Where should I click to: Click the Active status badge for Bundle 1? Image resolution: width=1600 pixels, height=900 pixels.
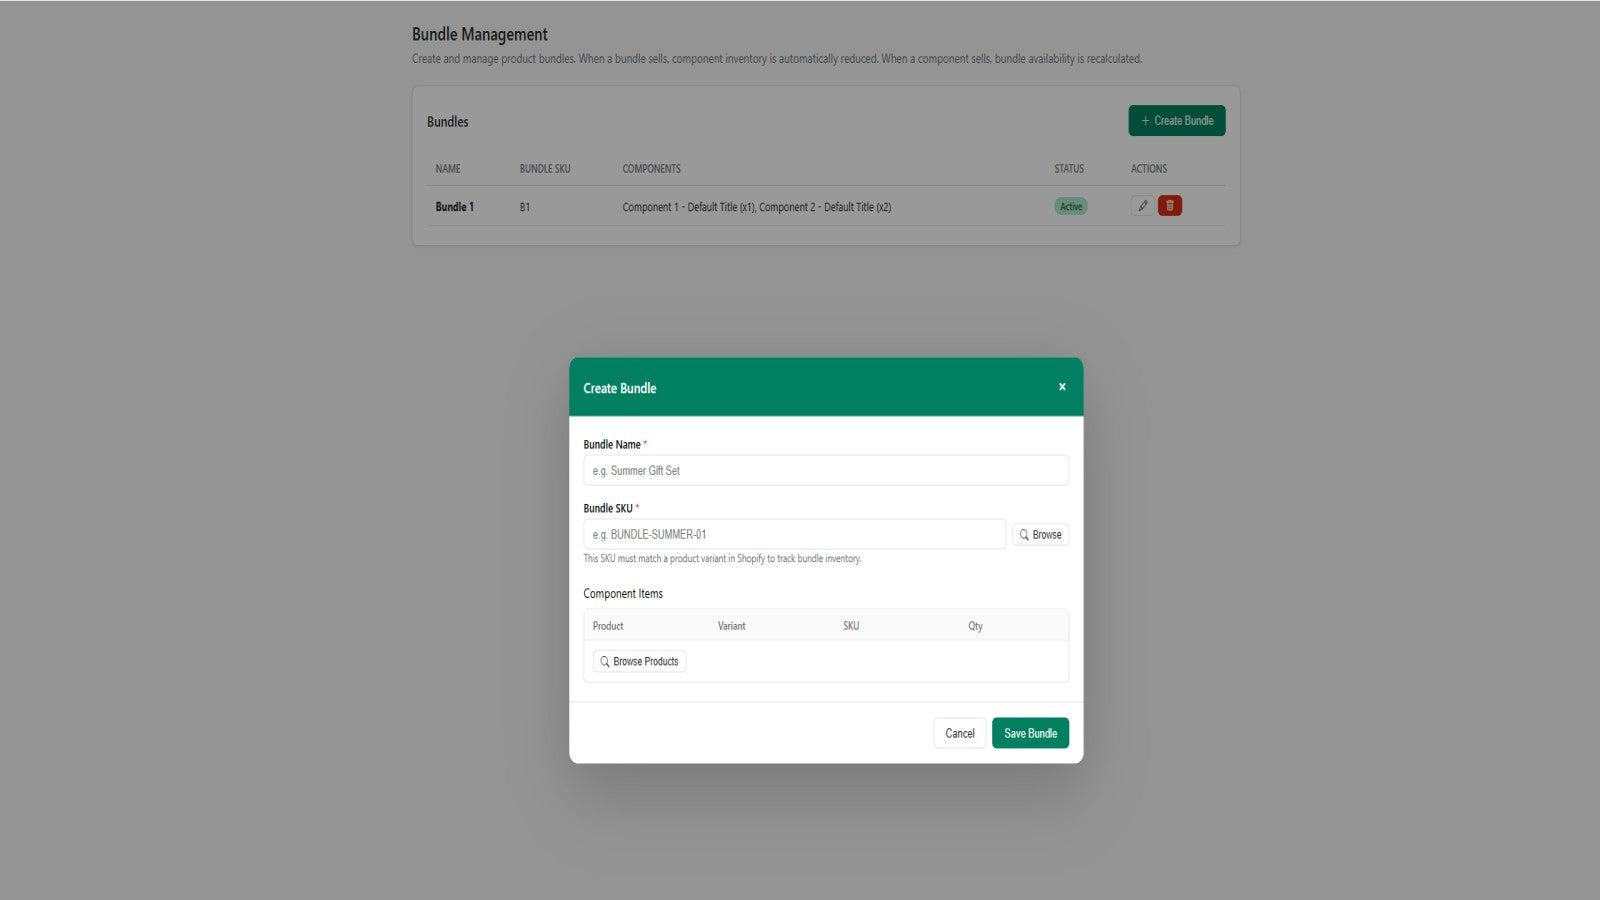[1070, 206]
